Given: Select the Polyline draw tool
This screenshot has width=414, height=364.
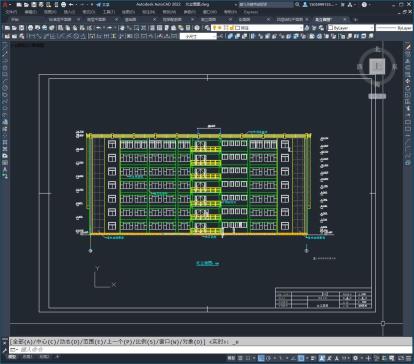Looking at the screenshot, I should pyautogui.click(x=5, y=61).
